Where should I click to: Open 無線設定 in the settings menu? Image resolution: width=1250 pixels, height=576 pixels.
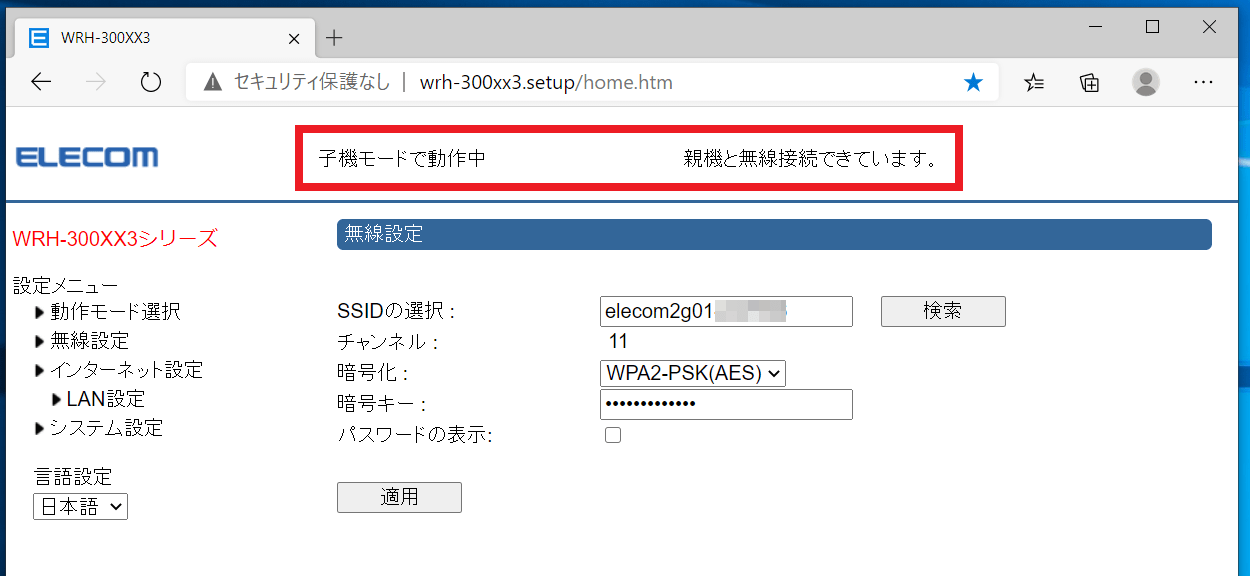click(x=89, y=341)
